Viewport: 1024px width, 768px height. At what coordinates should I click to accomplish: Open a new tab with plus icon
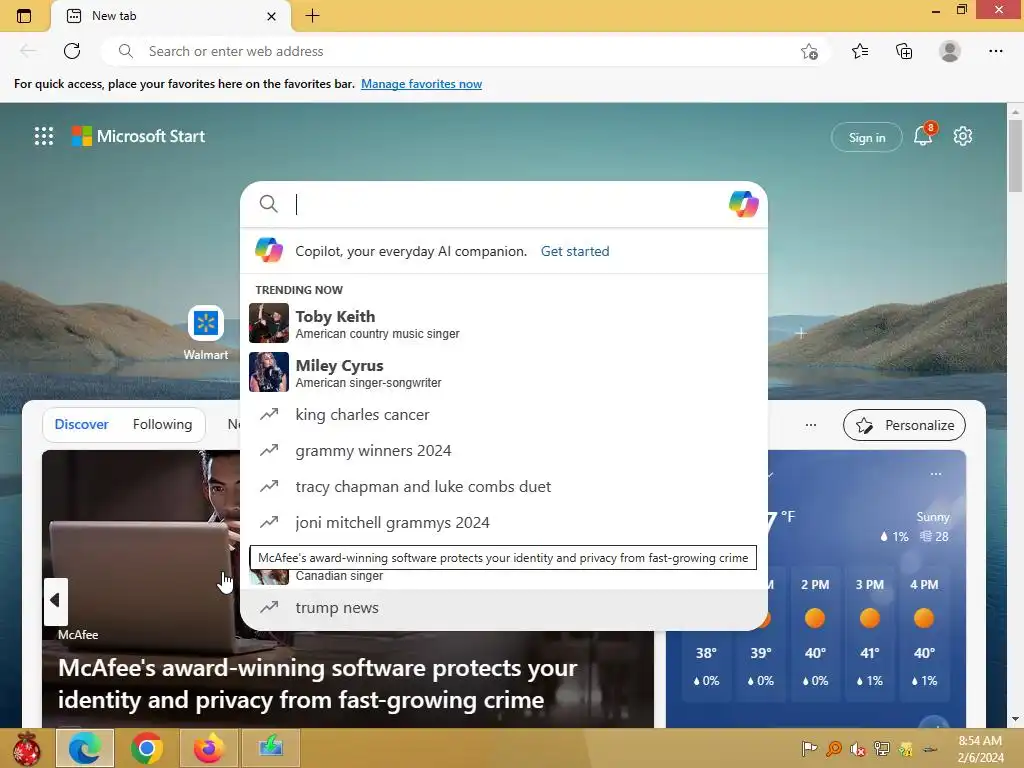(313, 16)
